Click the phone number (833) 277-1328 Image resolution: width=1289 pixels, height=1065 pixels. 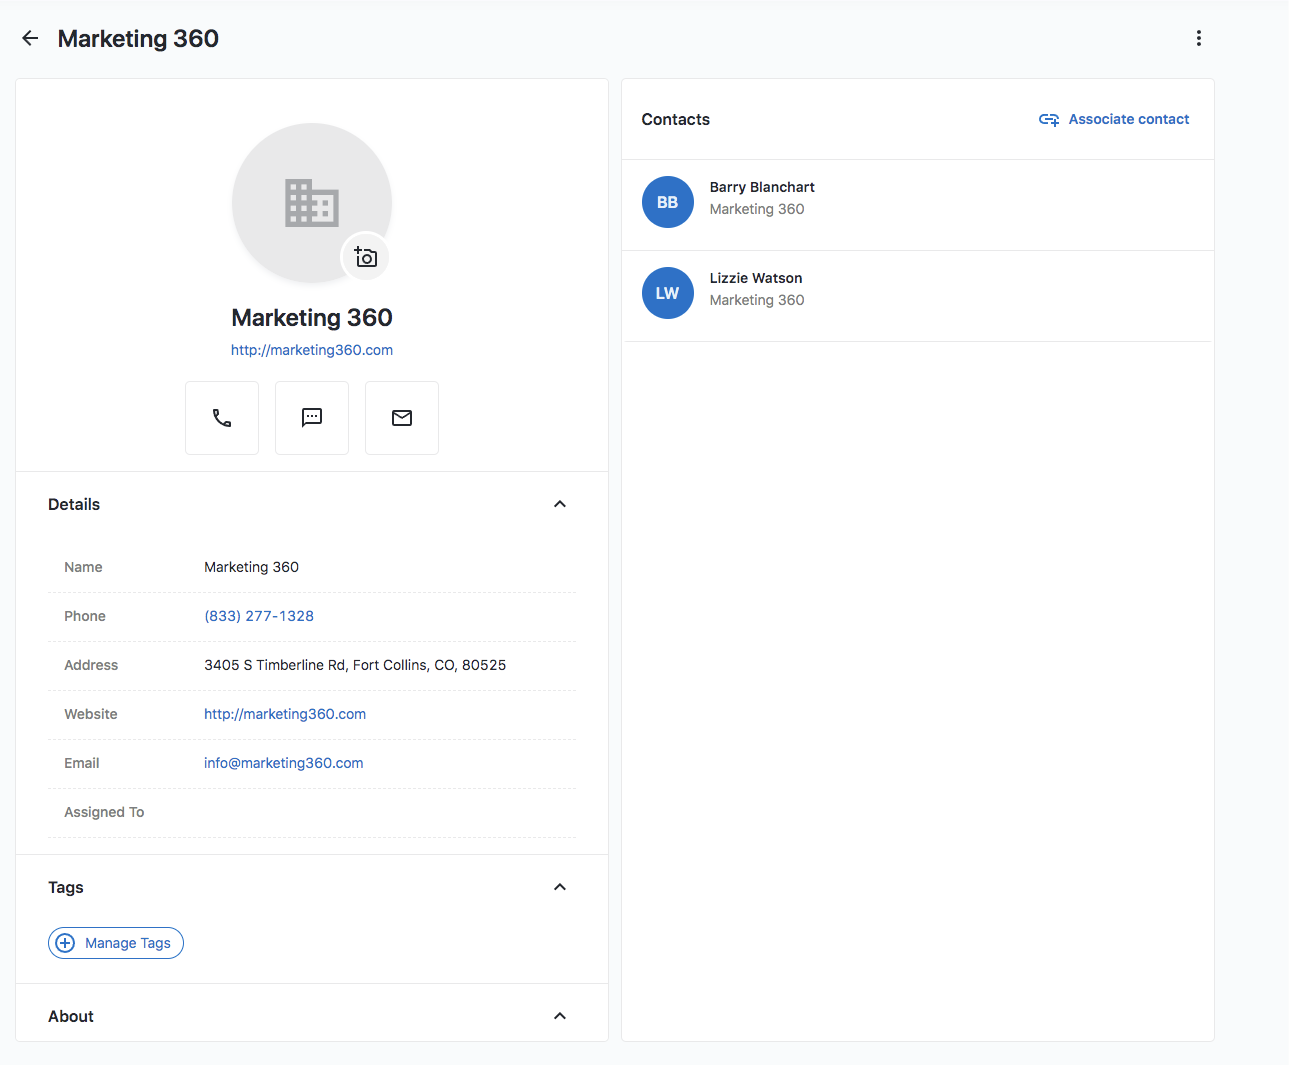tap(259, 616)
